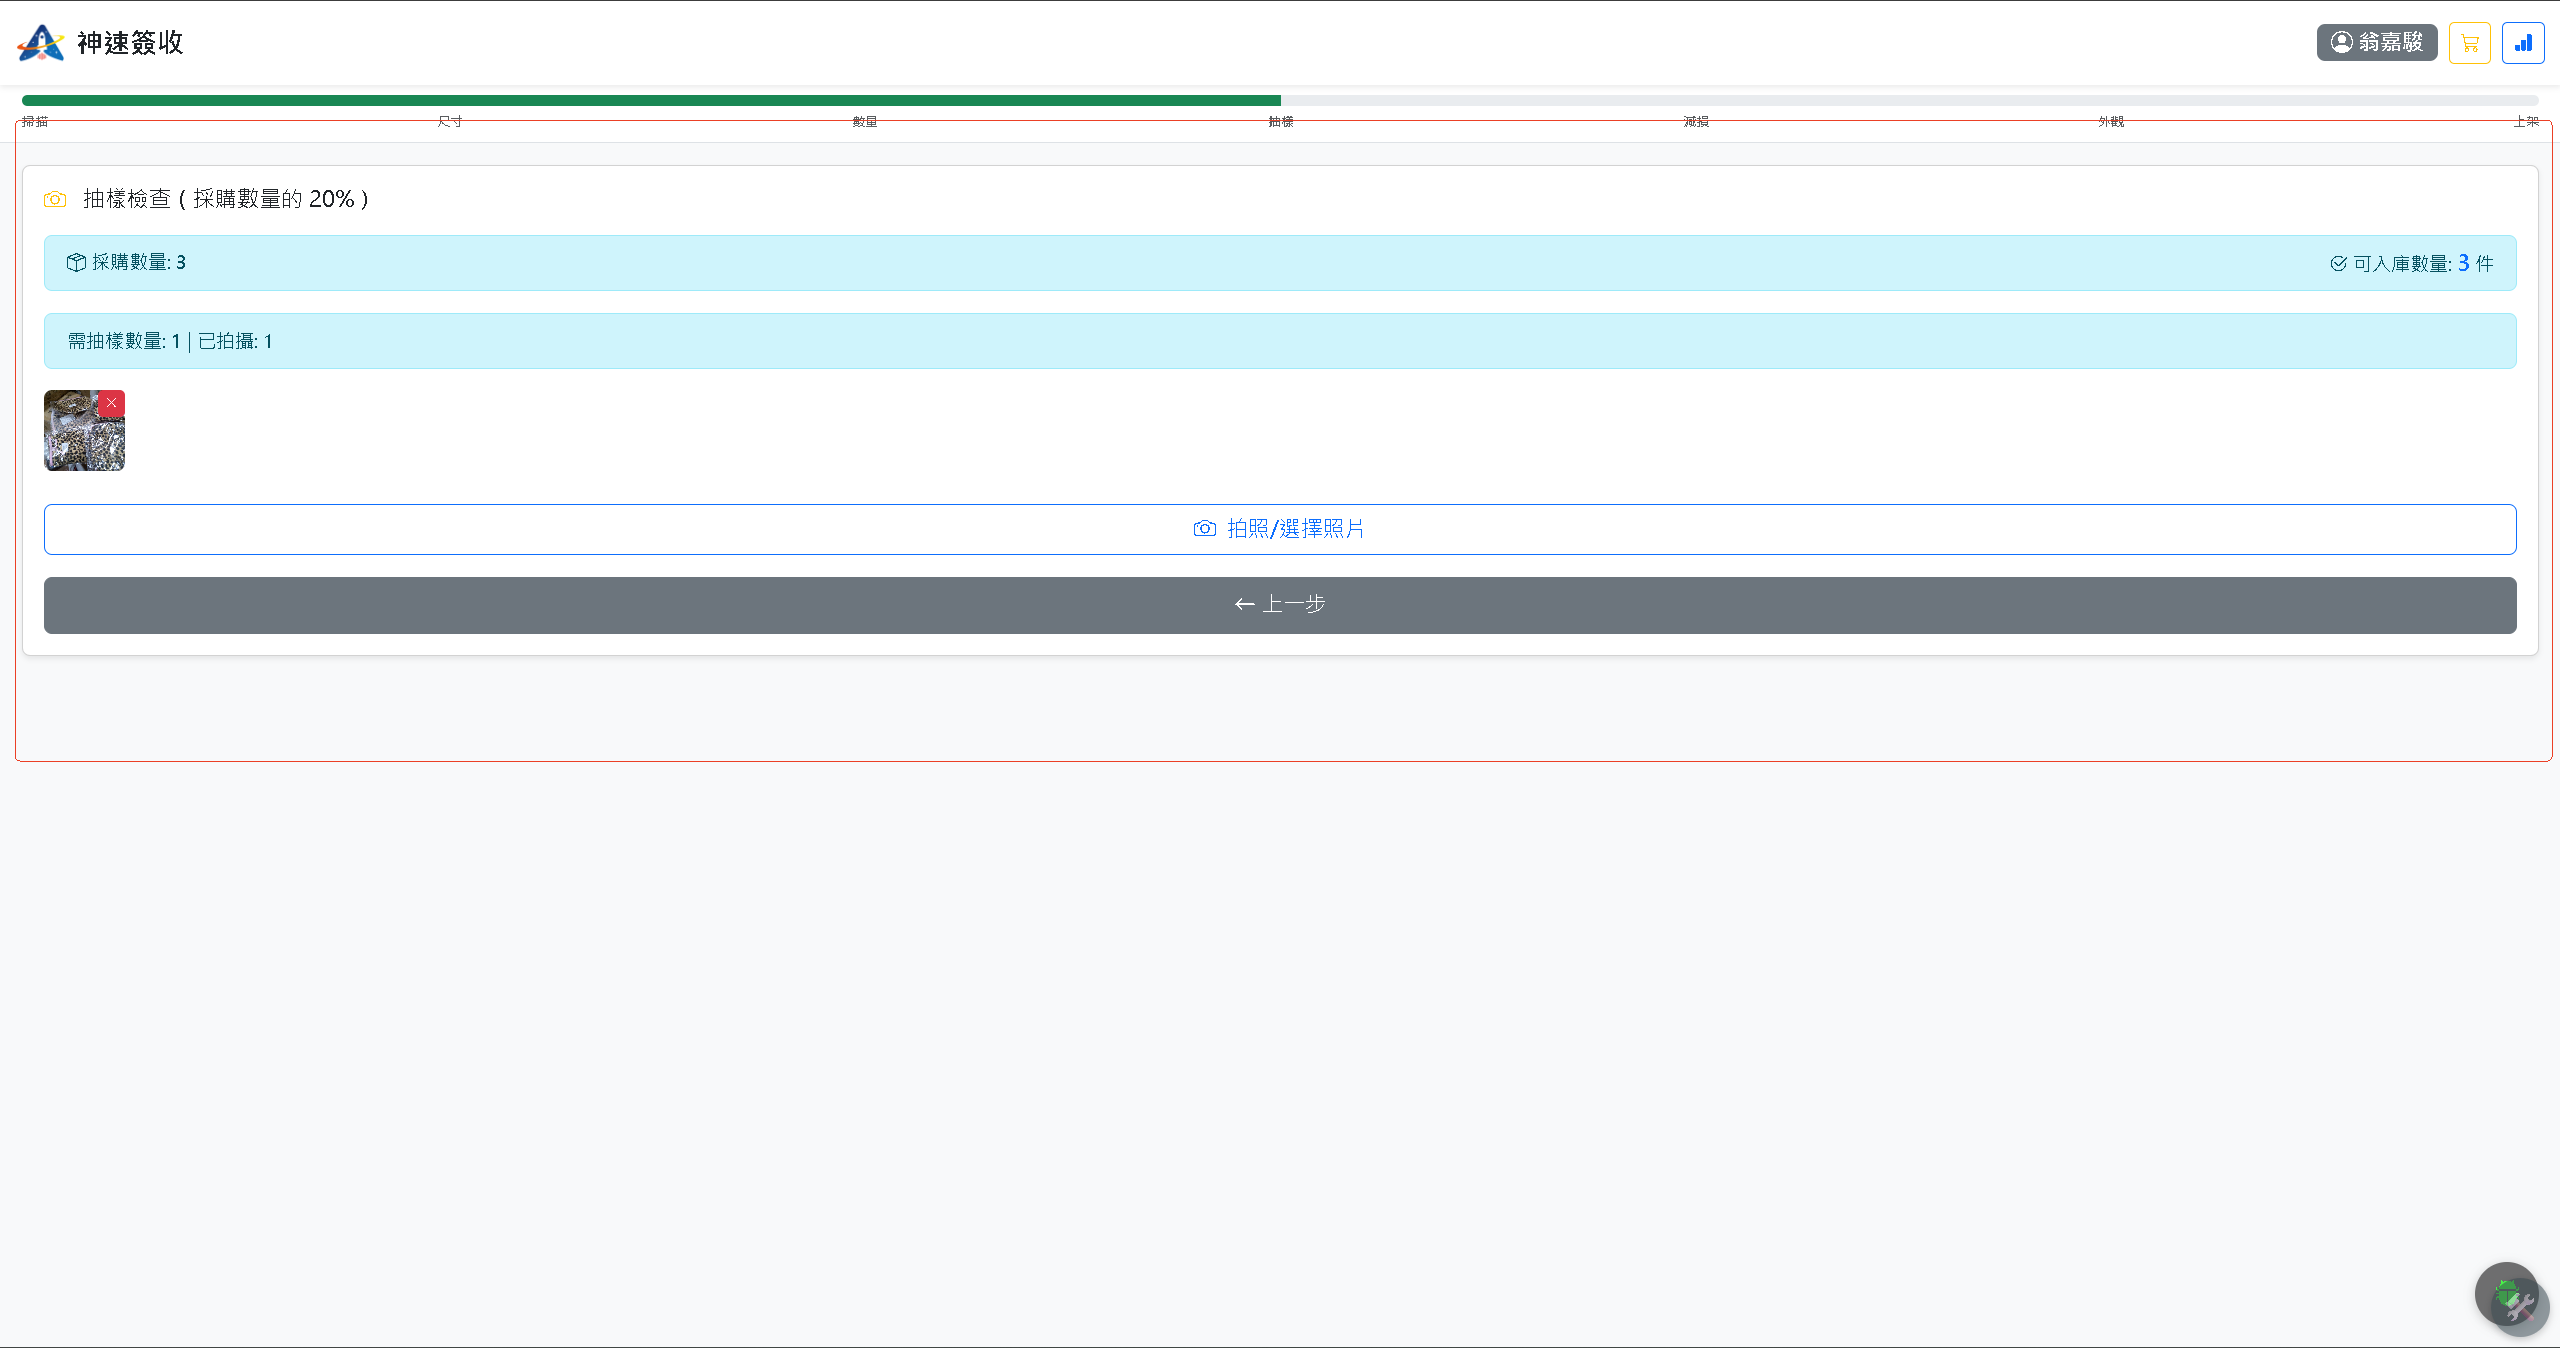The image size is (2560, 1348).
Task: Click the floating debug tools icon
Action: 2511,1298
